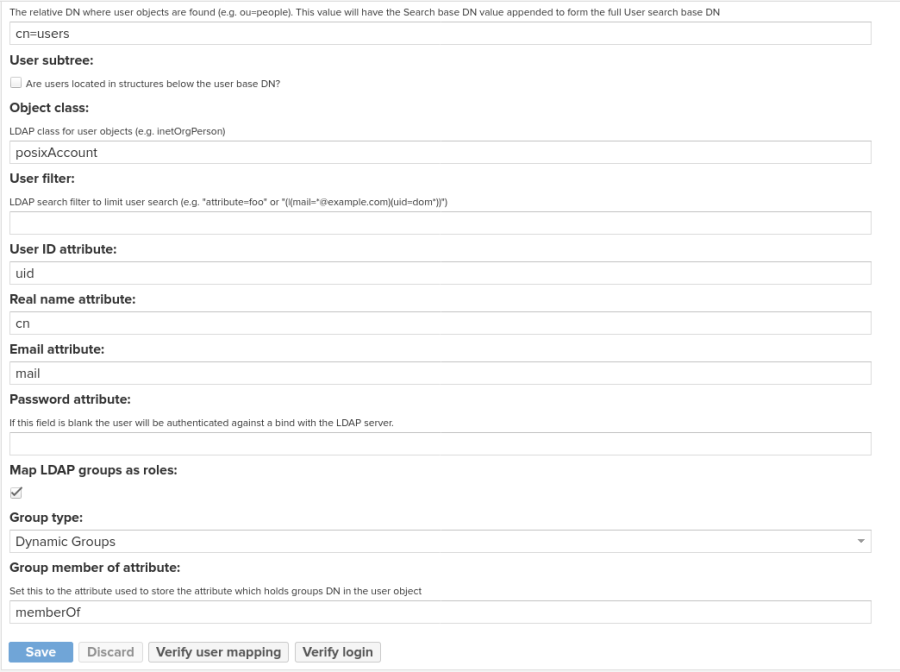
Task: Click the posixAccount Object class field
Action: [440, 153]
